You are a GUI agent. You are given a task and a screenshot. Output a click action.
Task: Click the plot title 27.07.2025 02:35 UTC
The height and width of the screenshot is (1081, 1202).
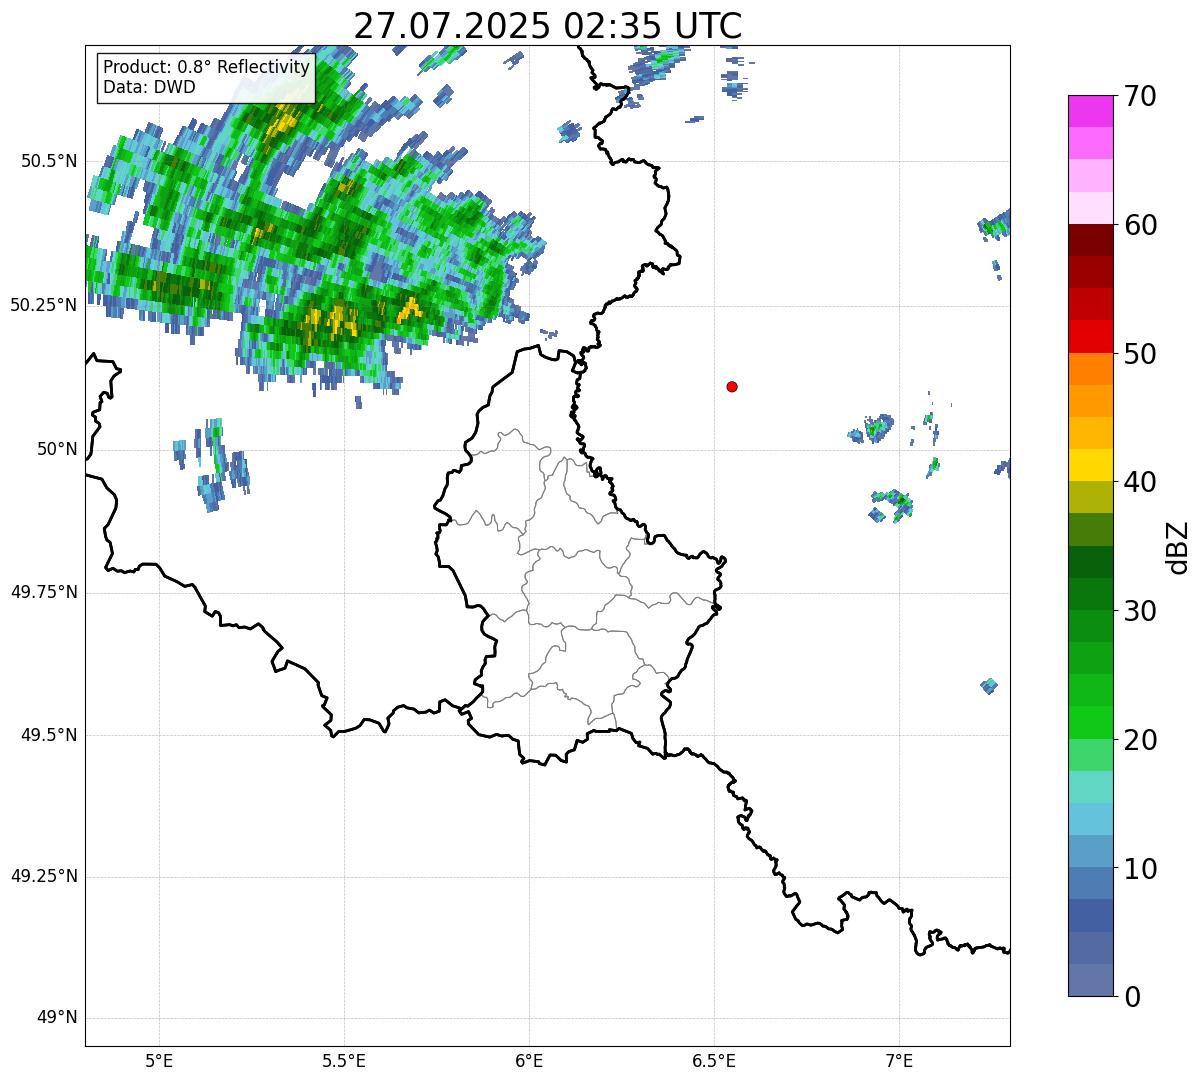point(548,26)
